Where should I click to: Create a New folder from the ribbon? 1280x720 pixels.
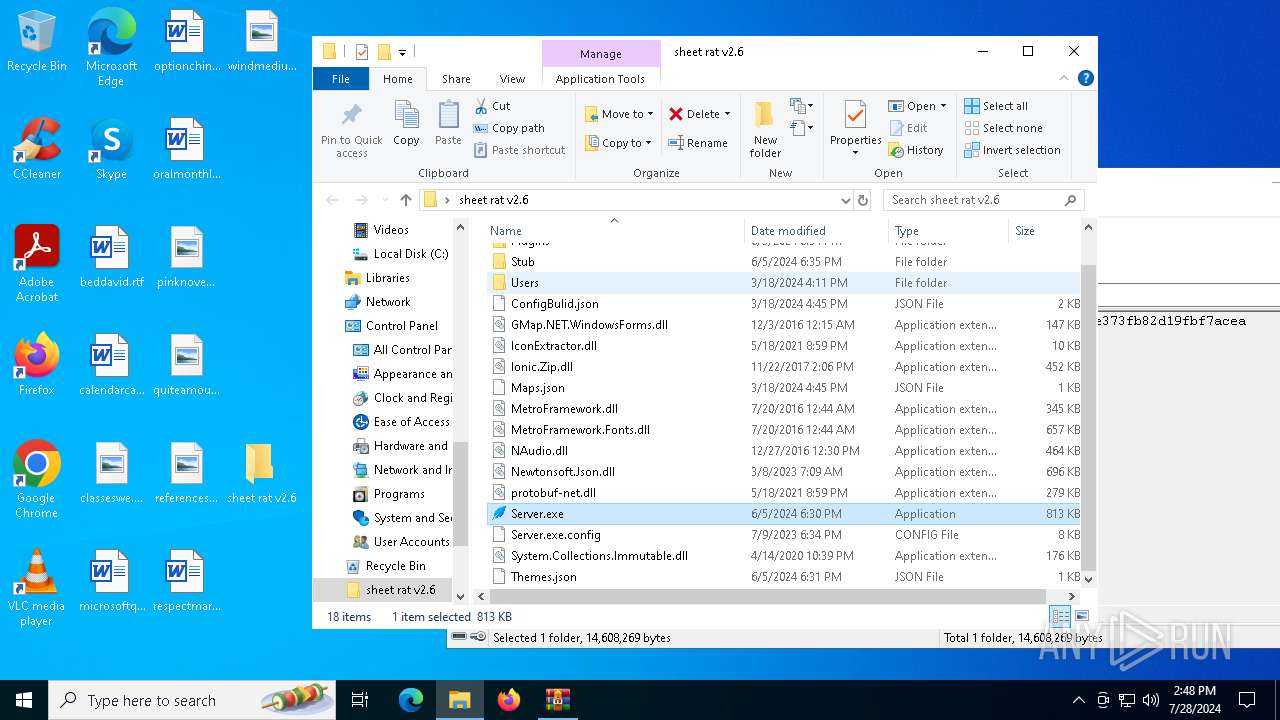[765, 128]
